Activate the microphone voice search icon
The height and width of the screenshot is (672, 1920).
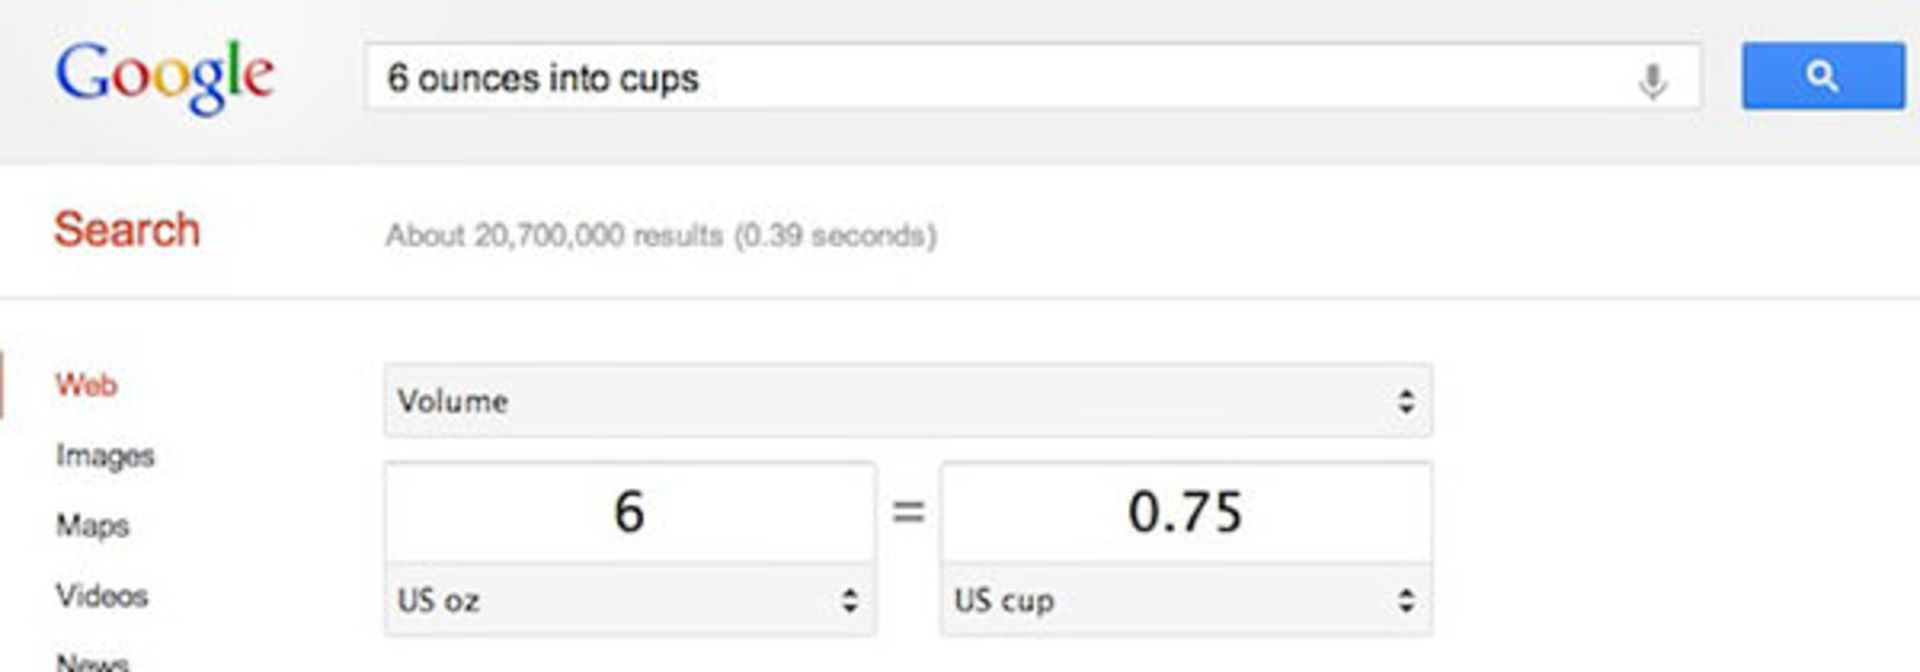pos(1652,80)
